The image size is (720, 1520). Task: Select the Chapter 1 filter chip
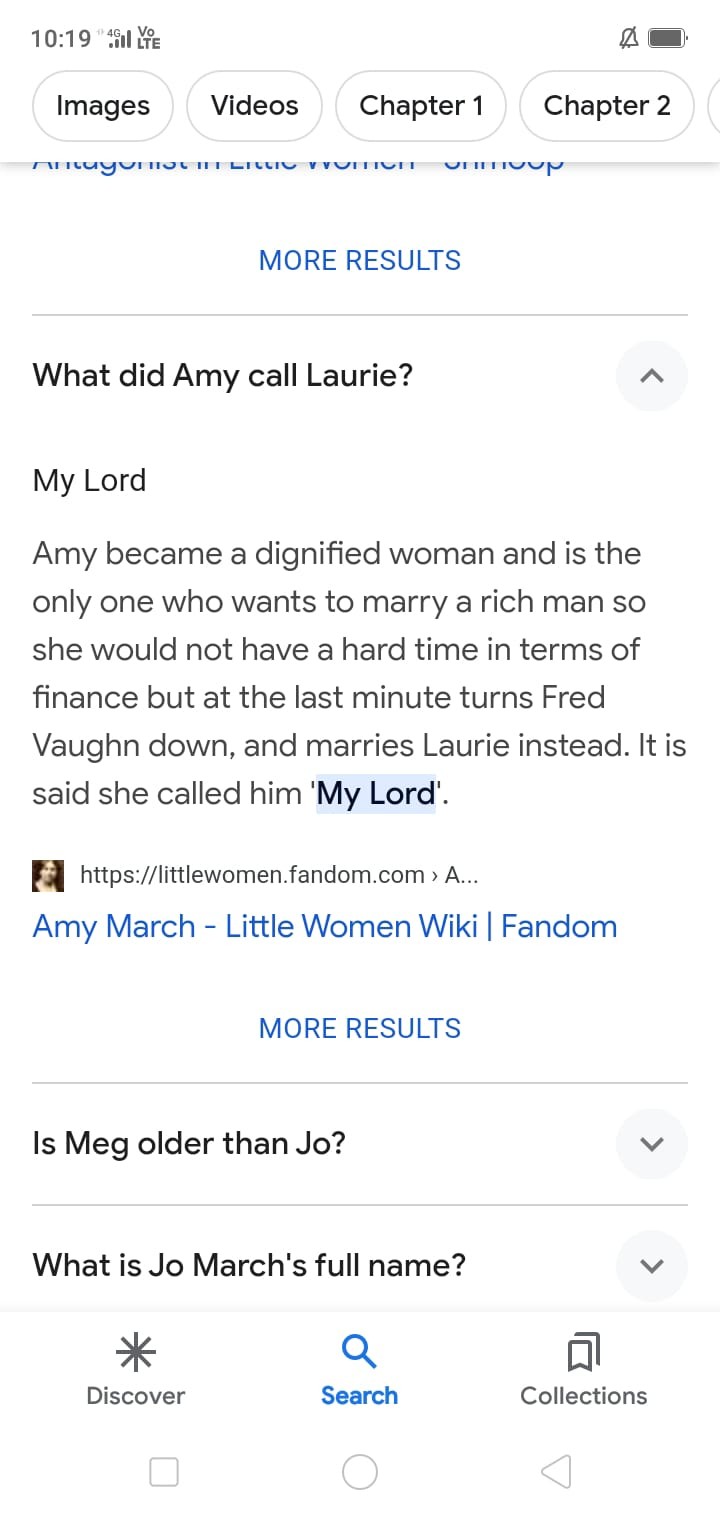point(421,106)
